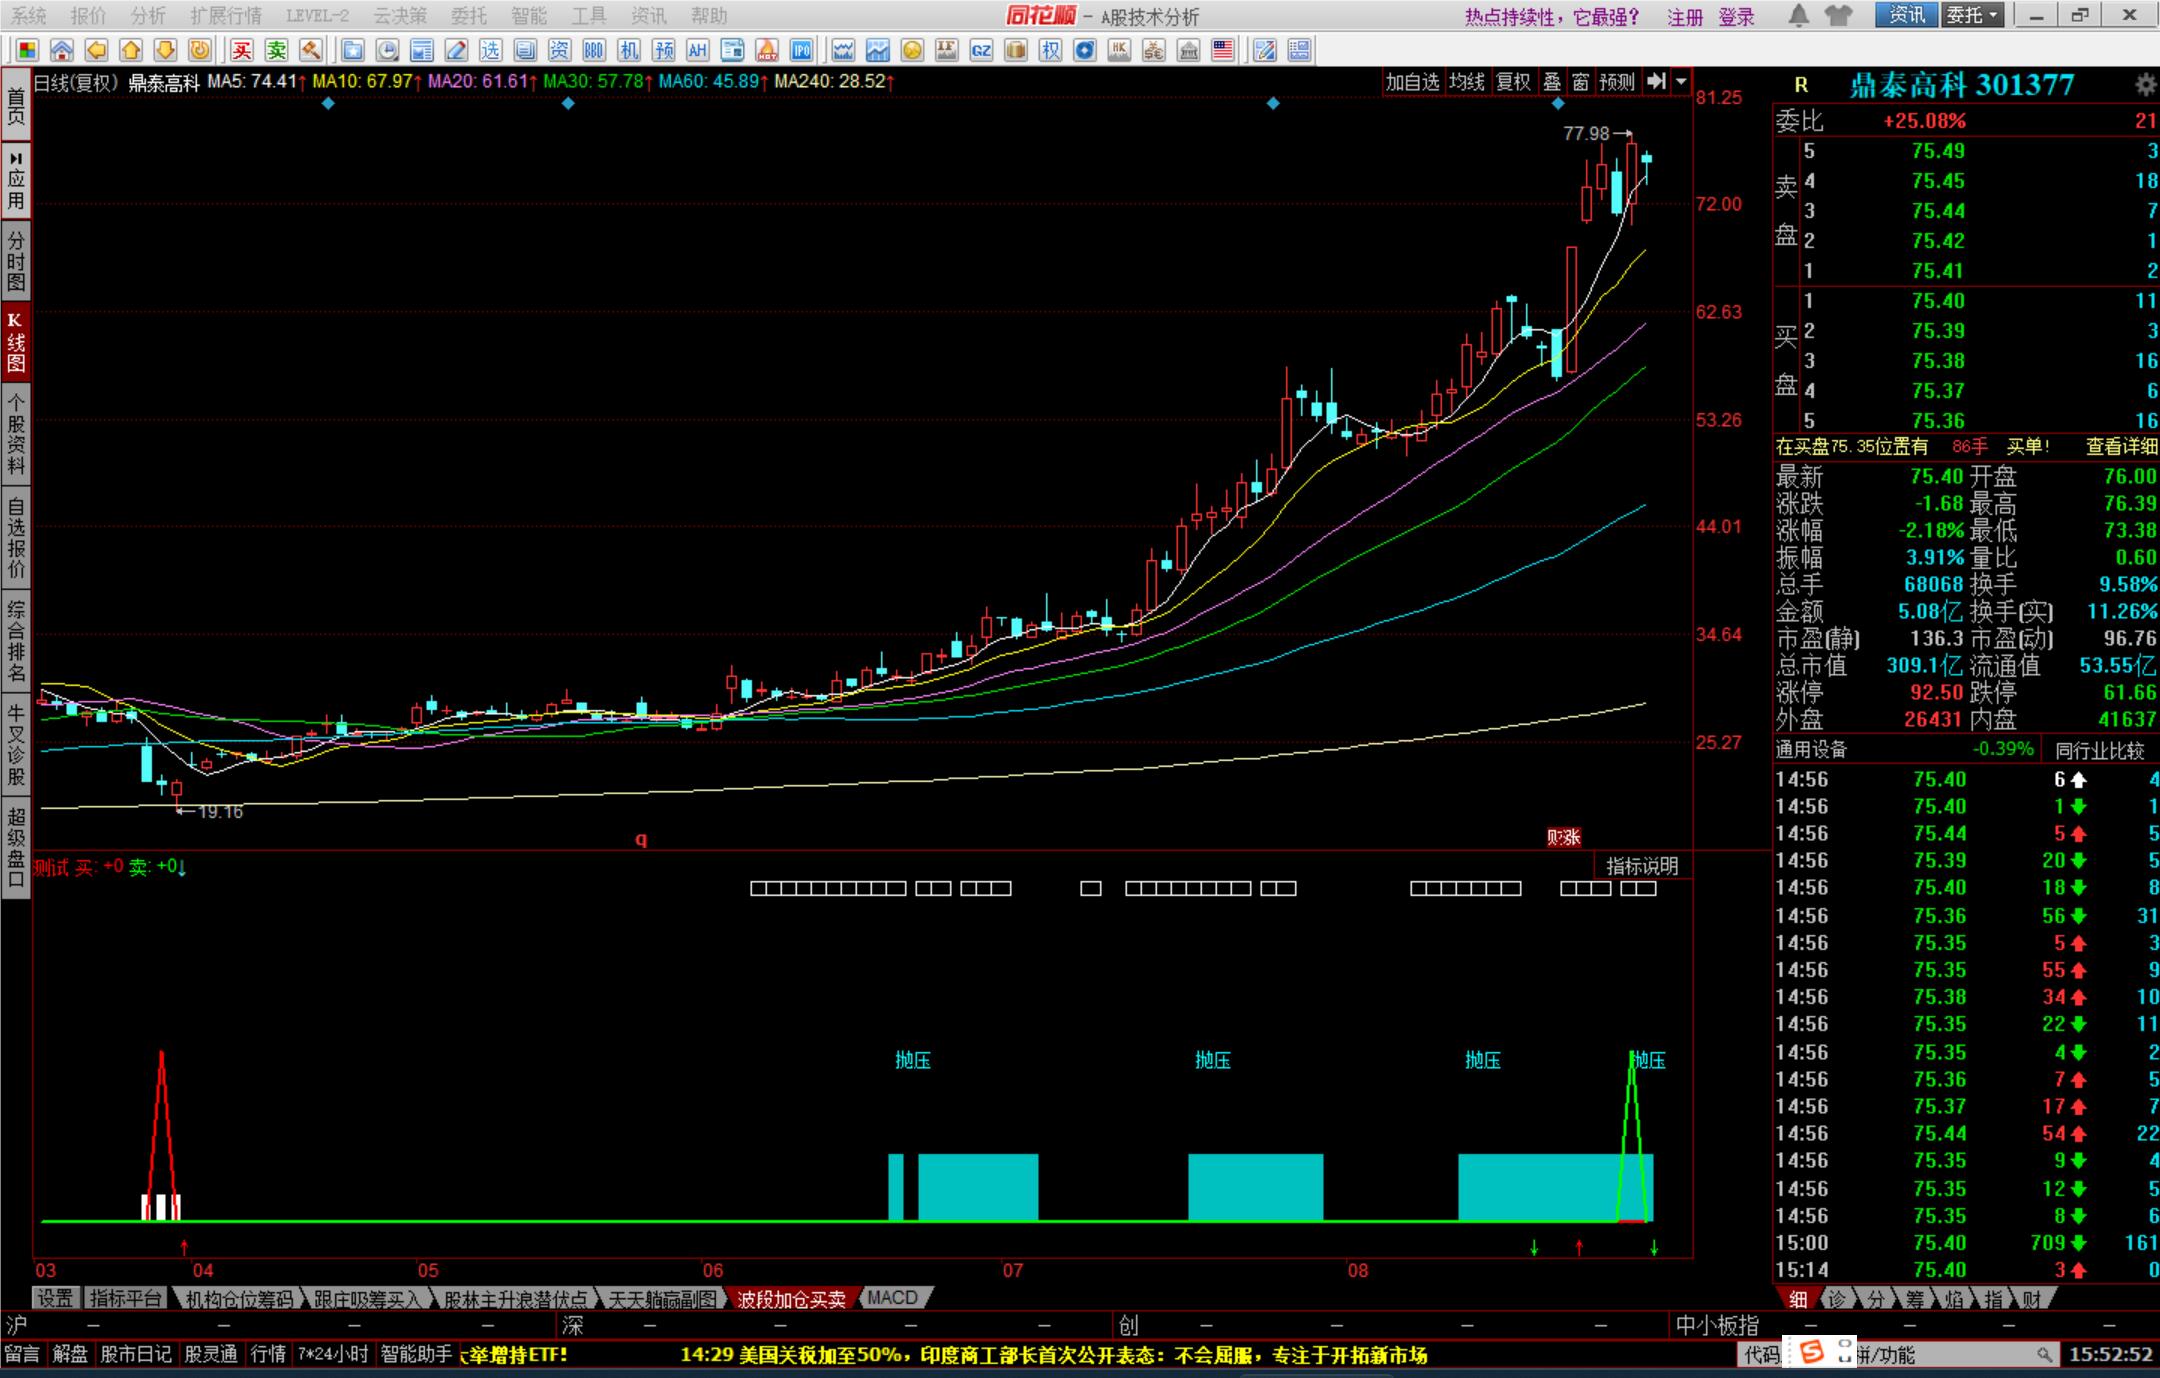
Task: Open dropdown arrow next to chart toolbar
Action: point(1681,82)
